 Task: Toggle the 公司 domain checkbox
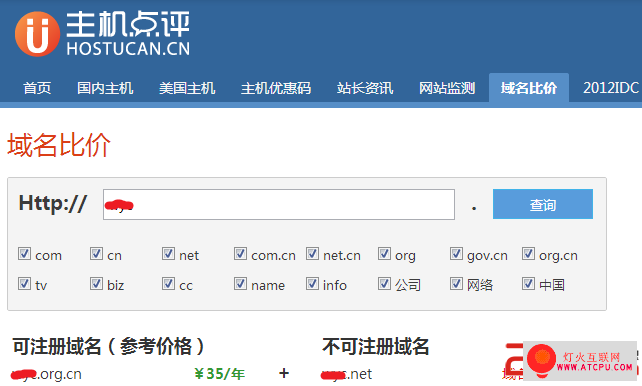coord(384,283)
